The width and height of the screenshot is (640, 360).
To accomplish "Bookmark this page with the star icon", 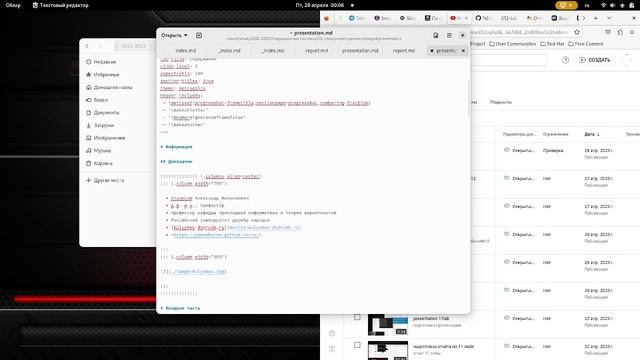I will 577,32.
